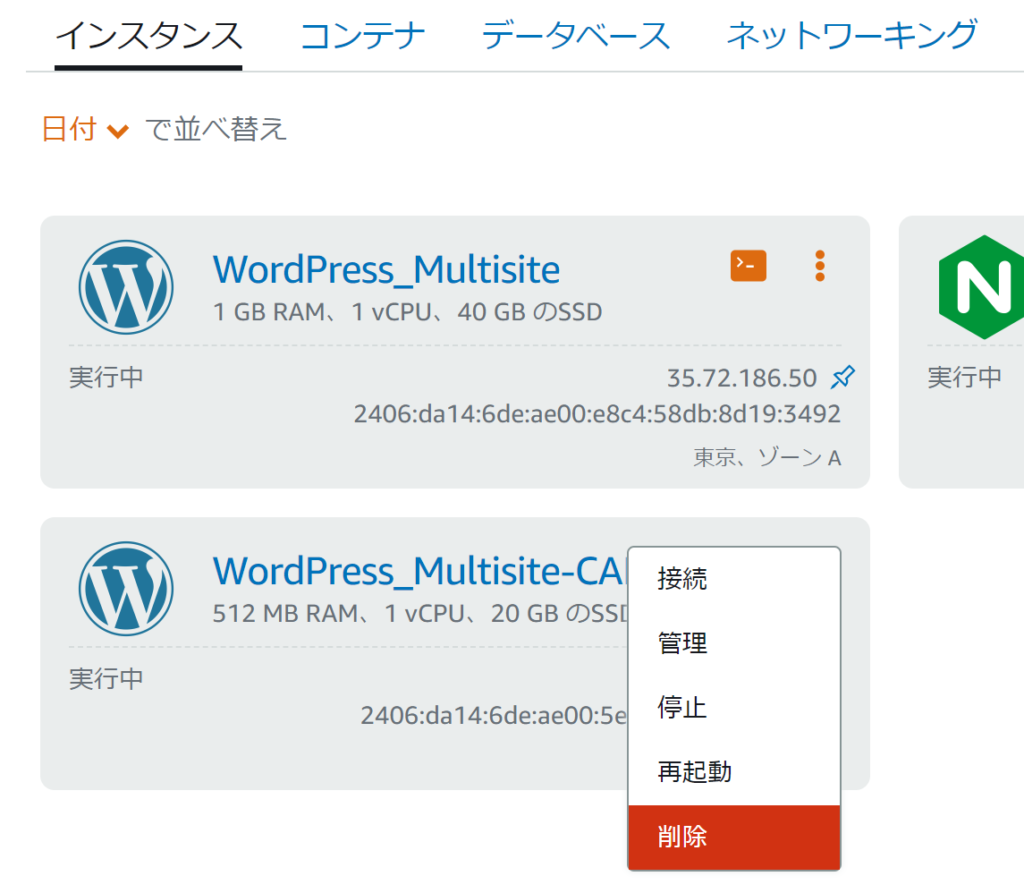
Task: Select the インスタンス tab
Action: (148, 37)
